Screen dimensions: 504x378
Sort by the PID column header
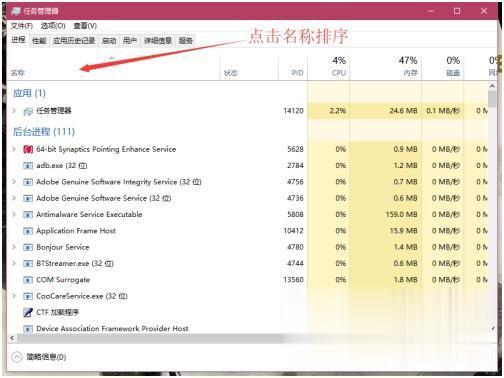pos(293,68)
